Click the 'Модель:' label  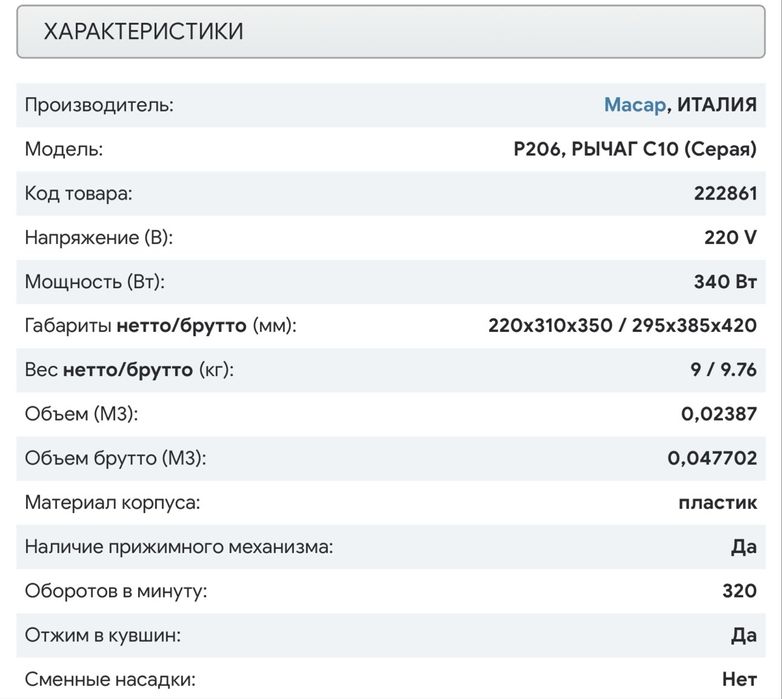click(64, 149)
